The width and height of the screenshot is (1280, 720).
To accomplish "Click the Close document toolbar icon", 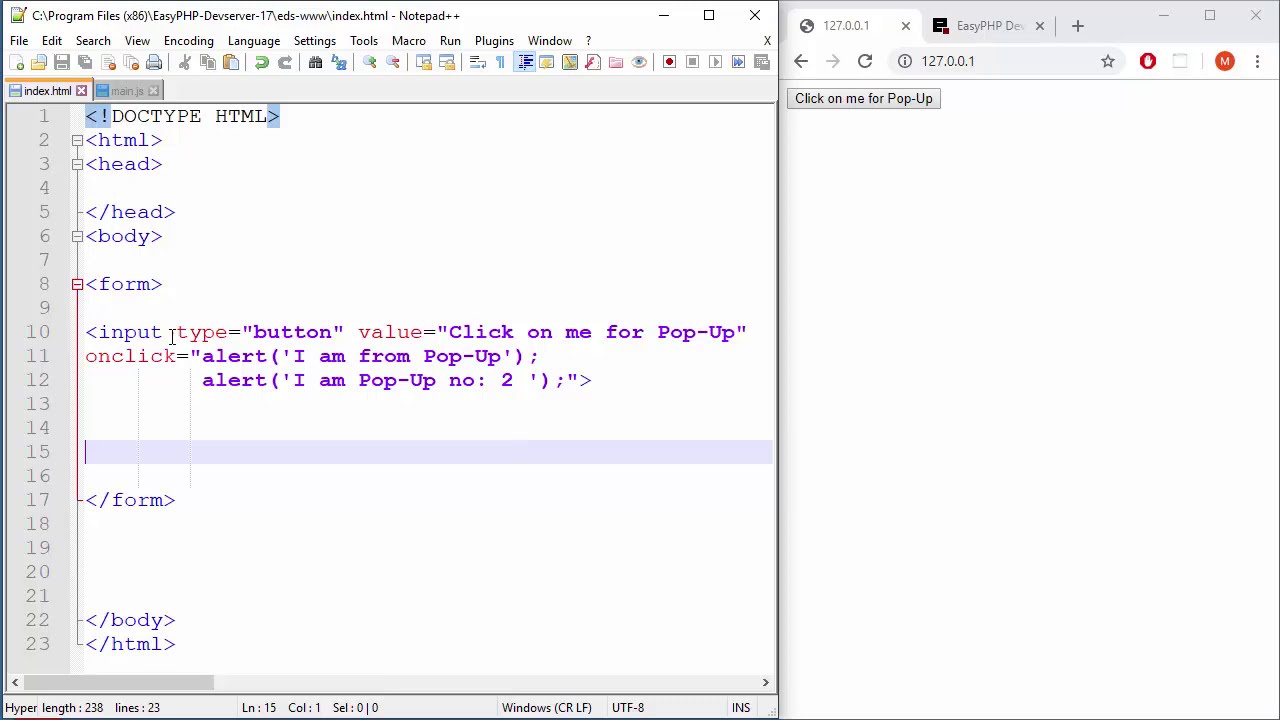I will 108,62.
